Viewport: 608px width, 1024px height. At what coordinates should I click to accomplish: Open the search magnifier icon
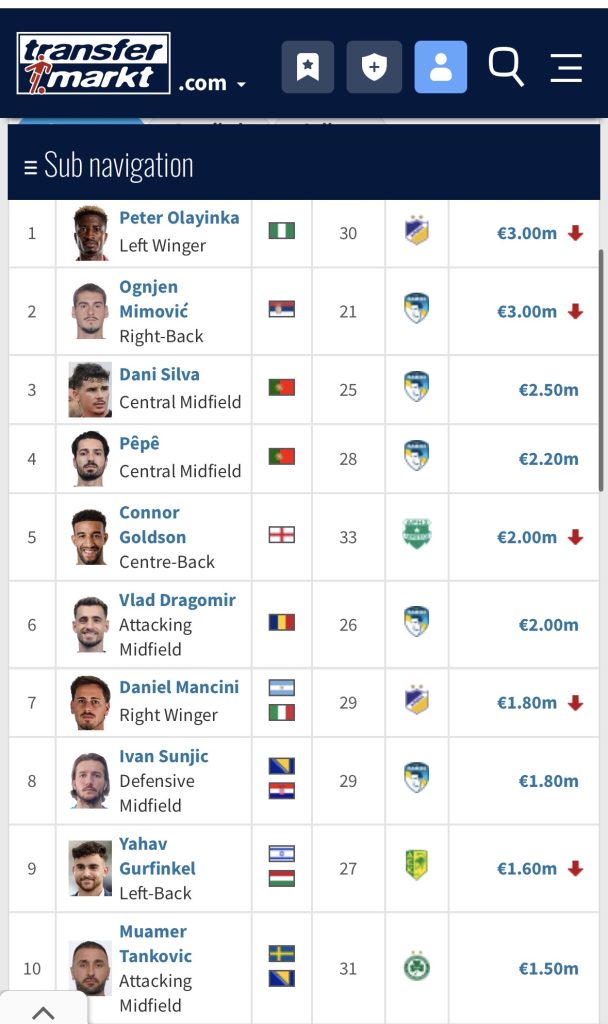coord(506,67)
